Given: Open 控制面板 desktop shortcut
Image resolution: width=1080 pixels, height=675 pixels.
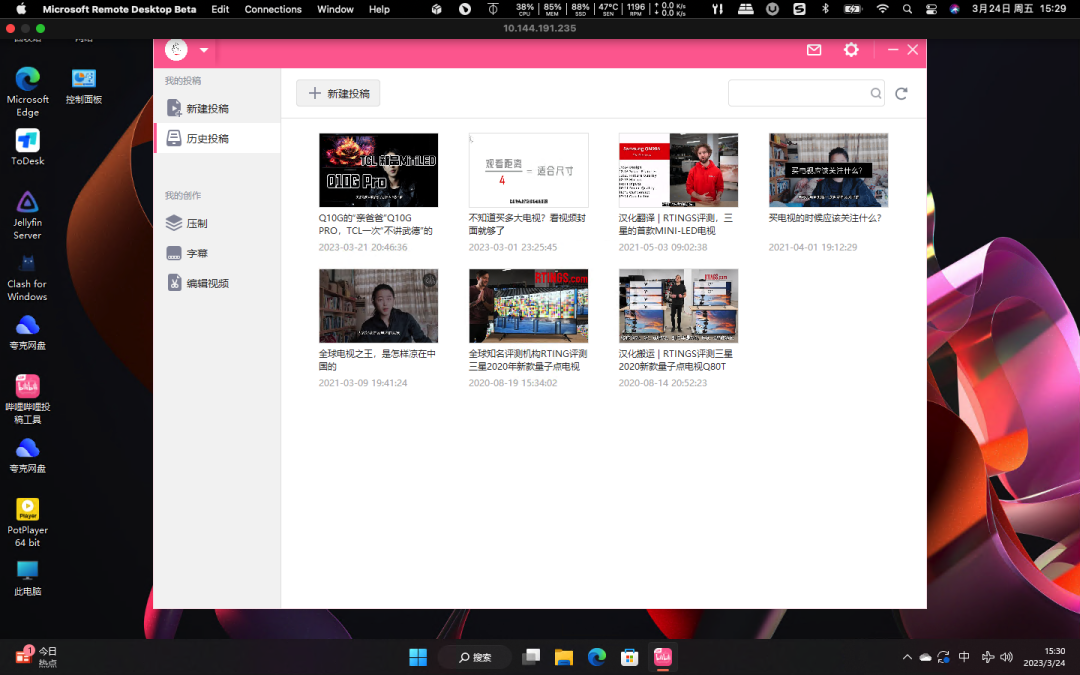Looking at the screenshot, I should [x=84, y=87].
